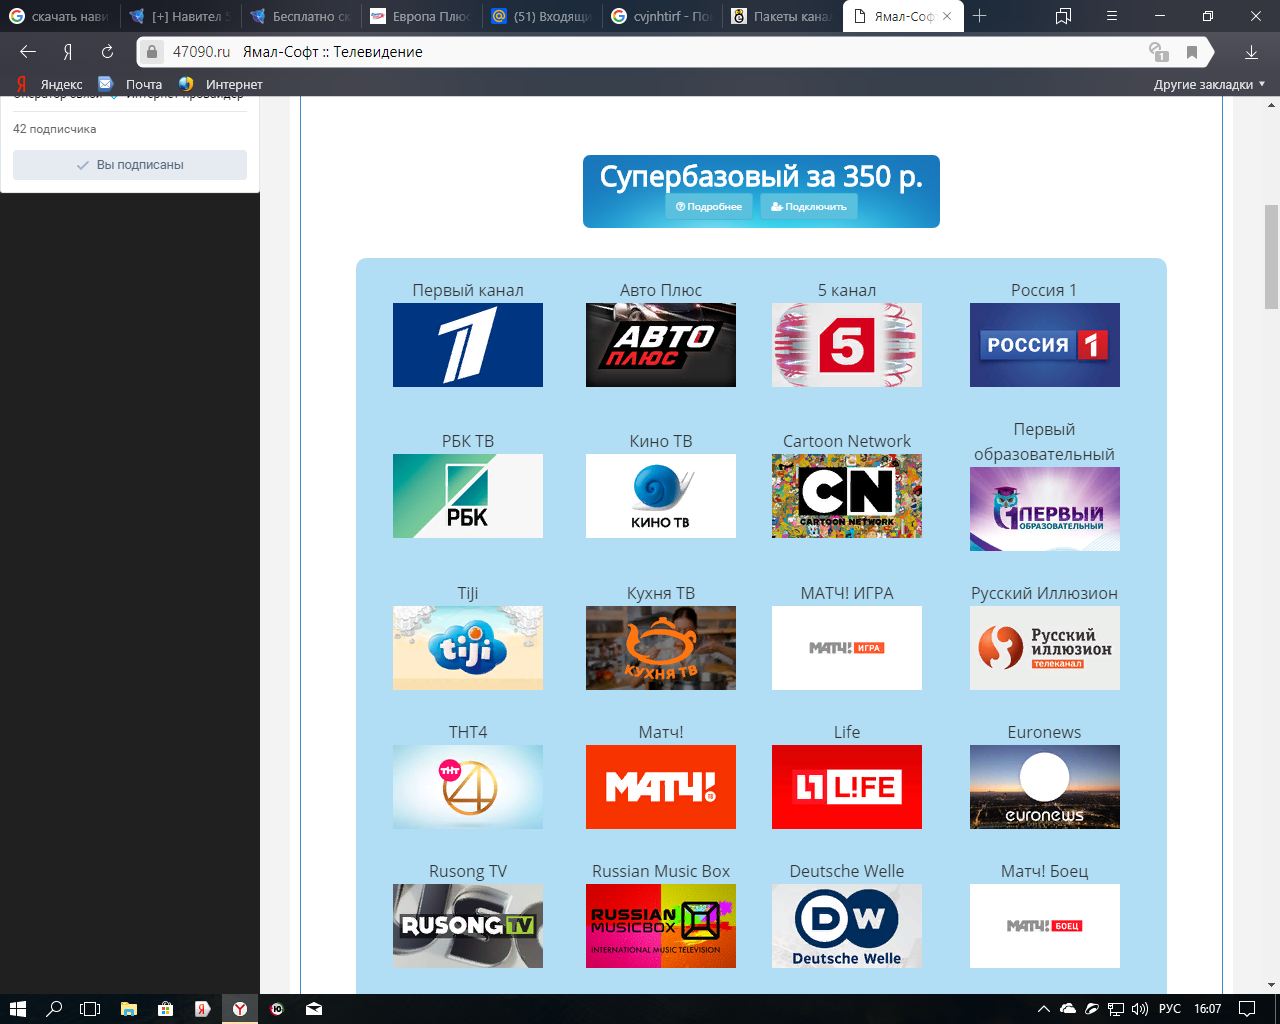1280x1024 pixels.
Task: Open Task View on the taskbar
Action: click(90, 1009)
